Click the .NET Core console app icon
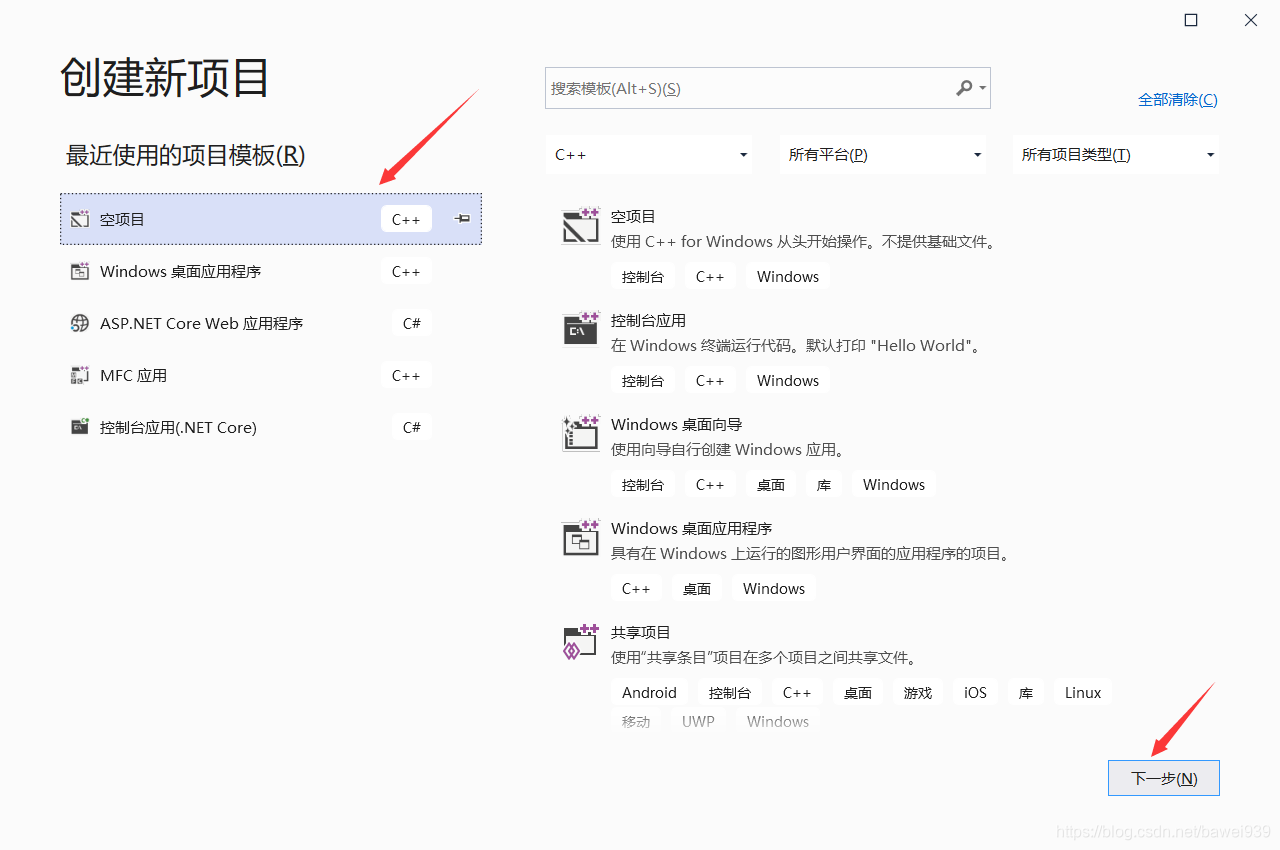This screenshot has height=850, width=1280. point(80,427)
